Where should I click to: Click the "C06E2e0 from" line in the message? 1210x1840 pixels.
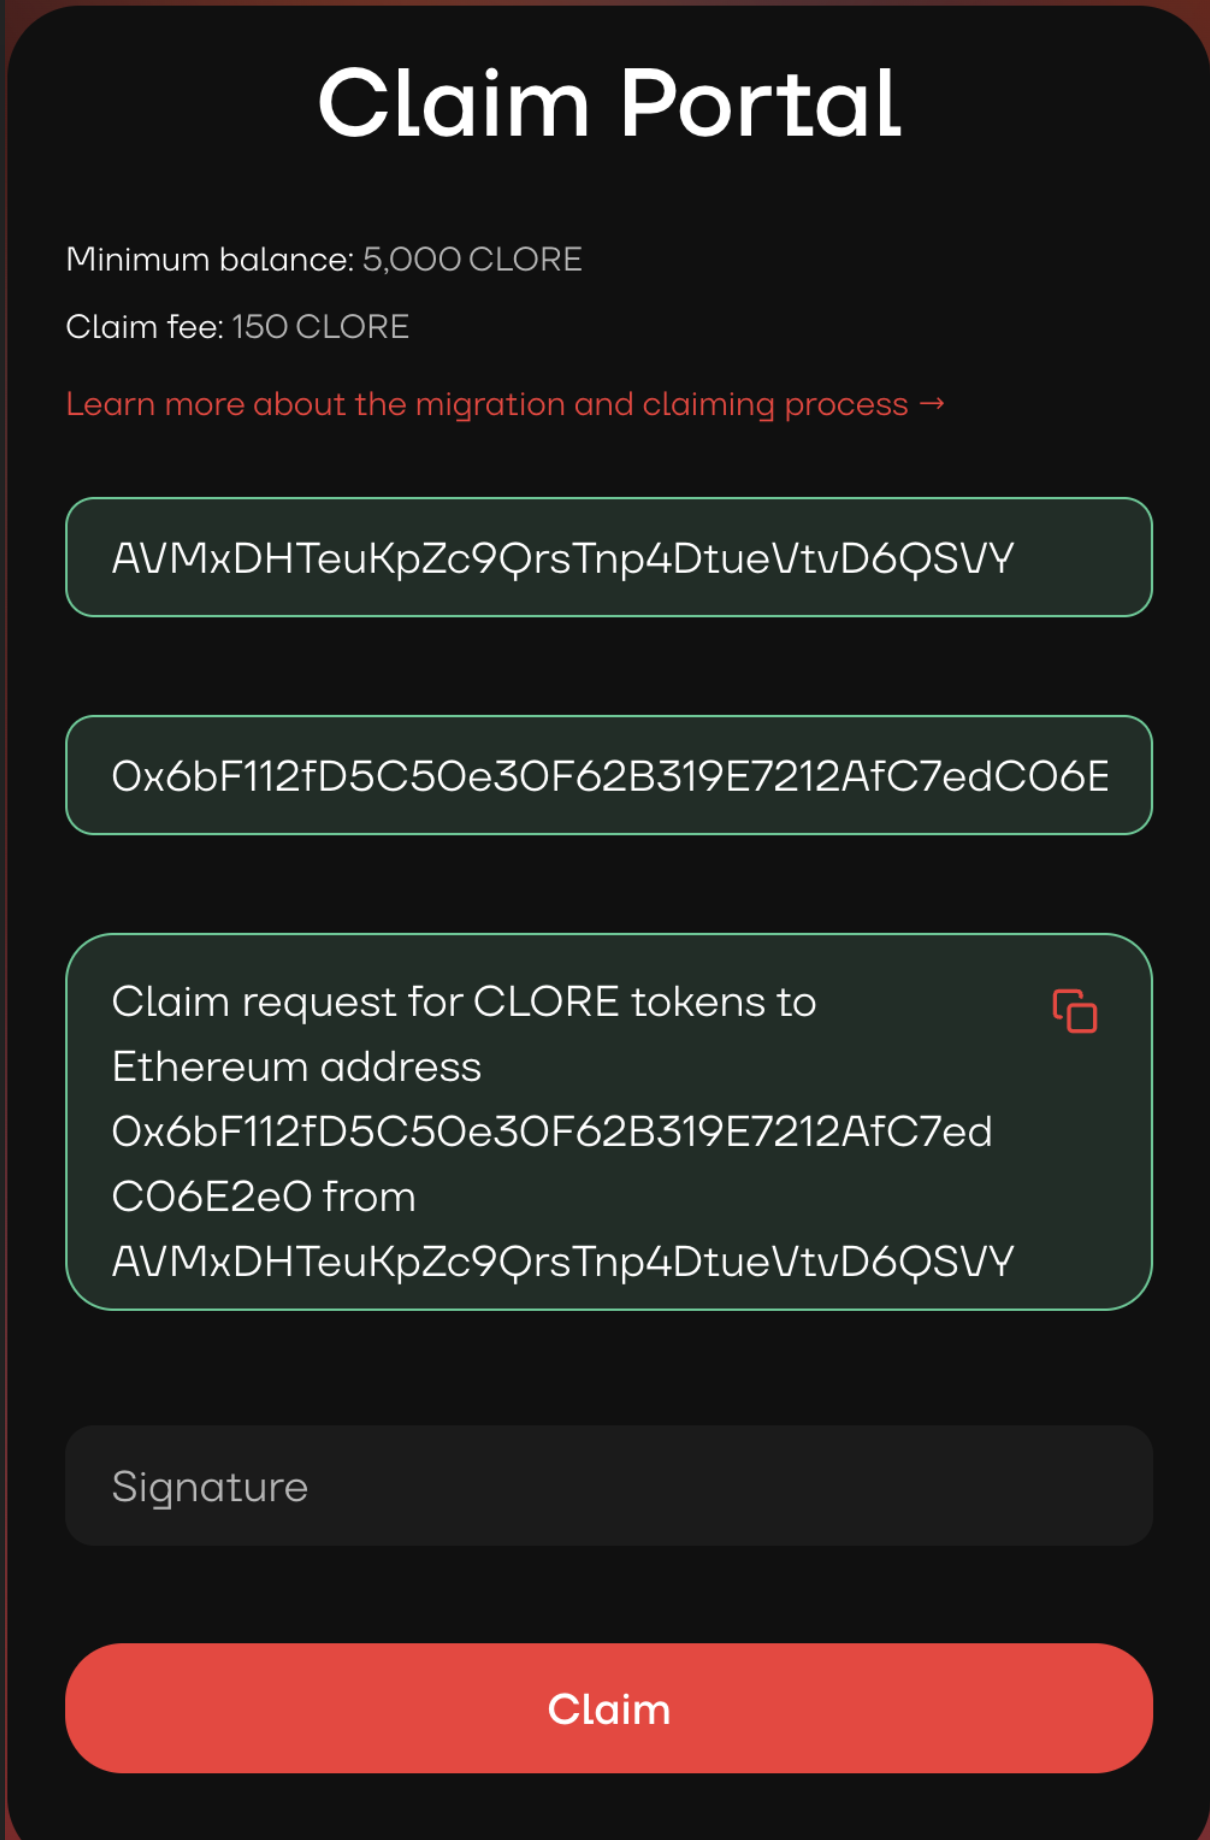264,1197
